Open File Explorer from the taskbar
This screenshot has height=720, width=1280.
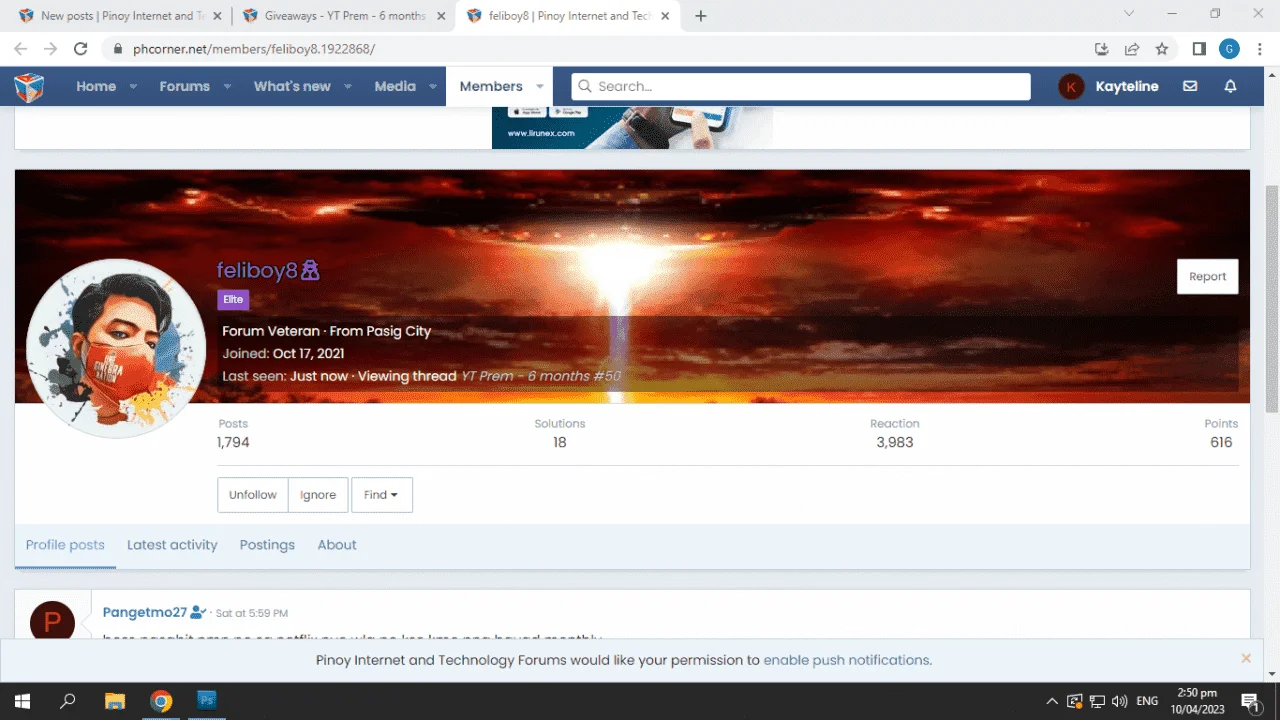[x=115, y=701]
